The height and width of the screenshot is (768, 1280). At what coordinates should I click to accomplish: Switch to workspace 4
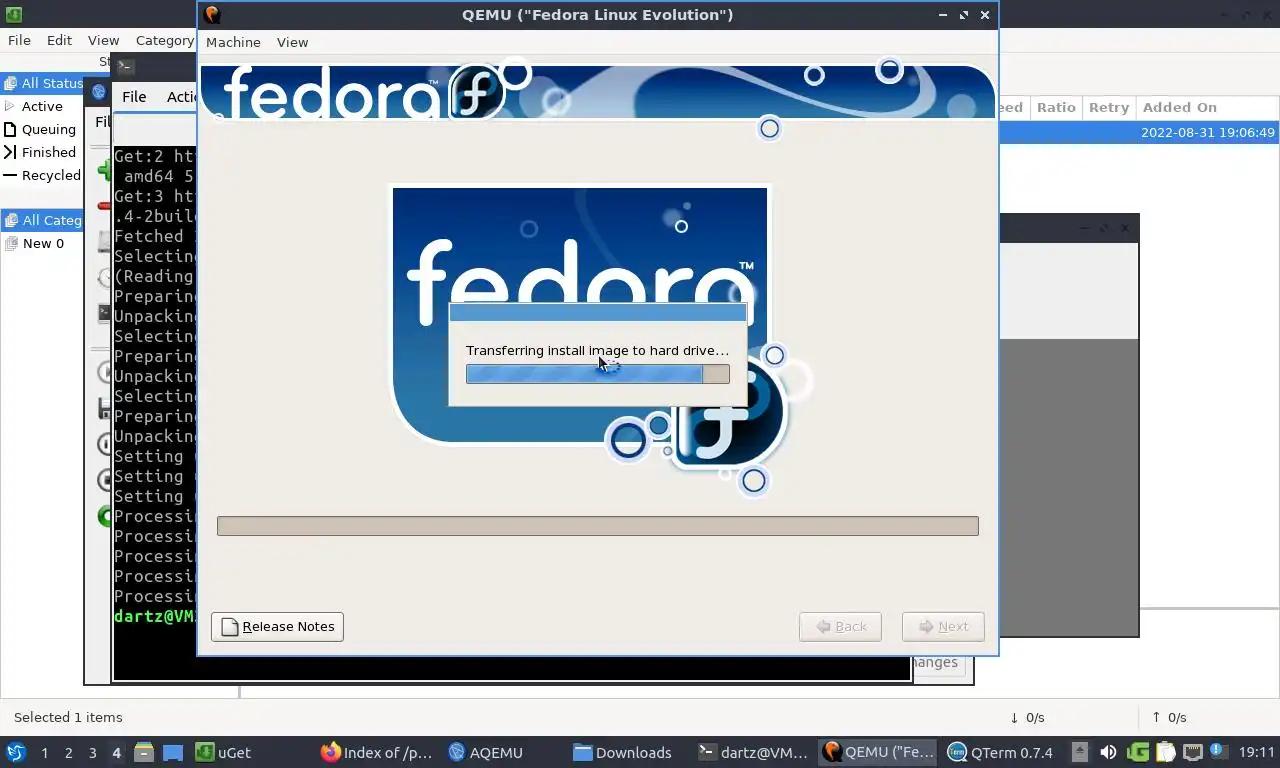point(116,753)
